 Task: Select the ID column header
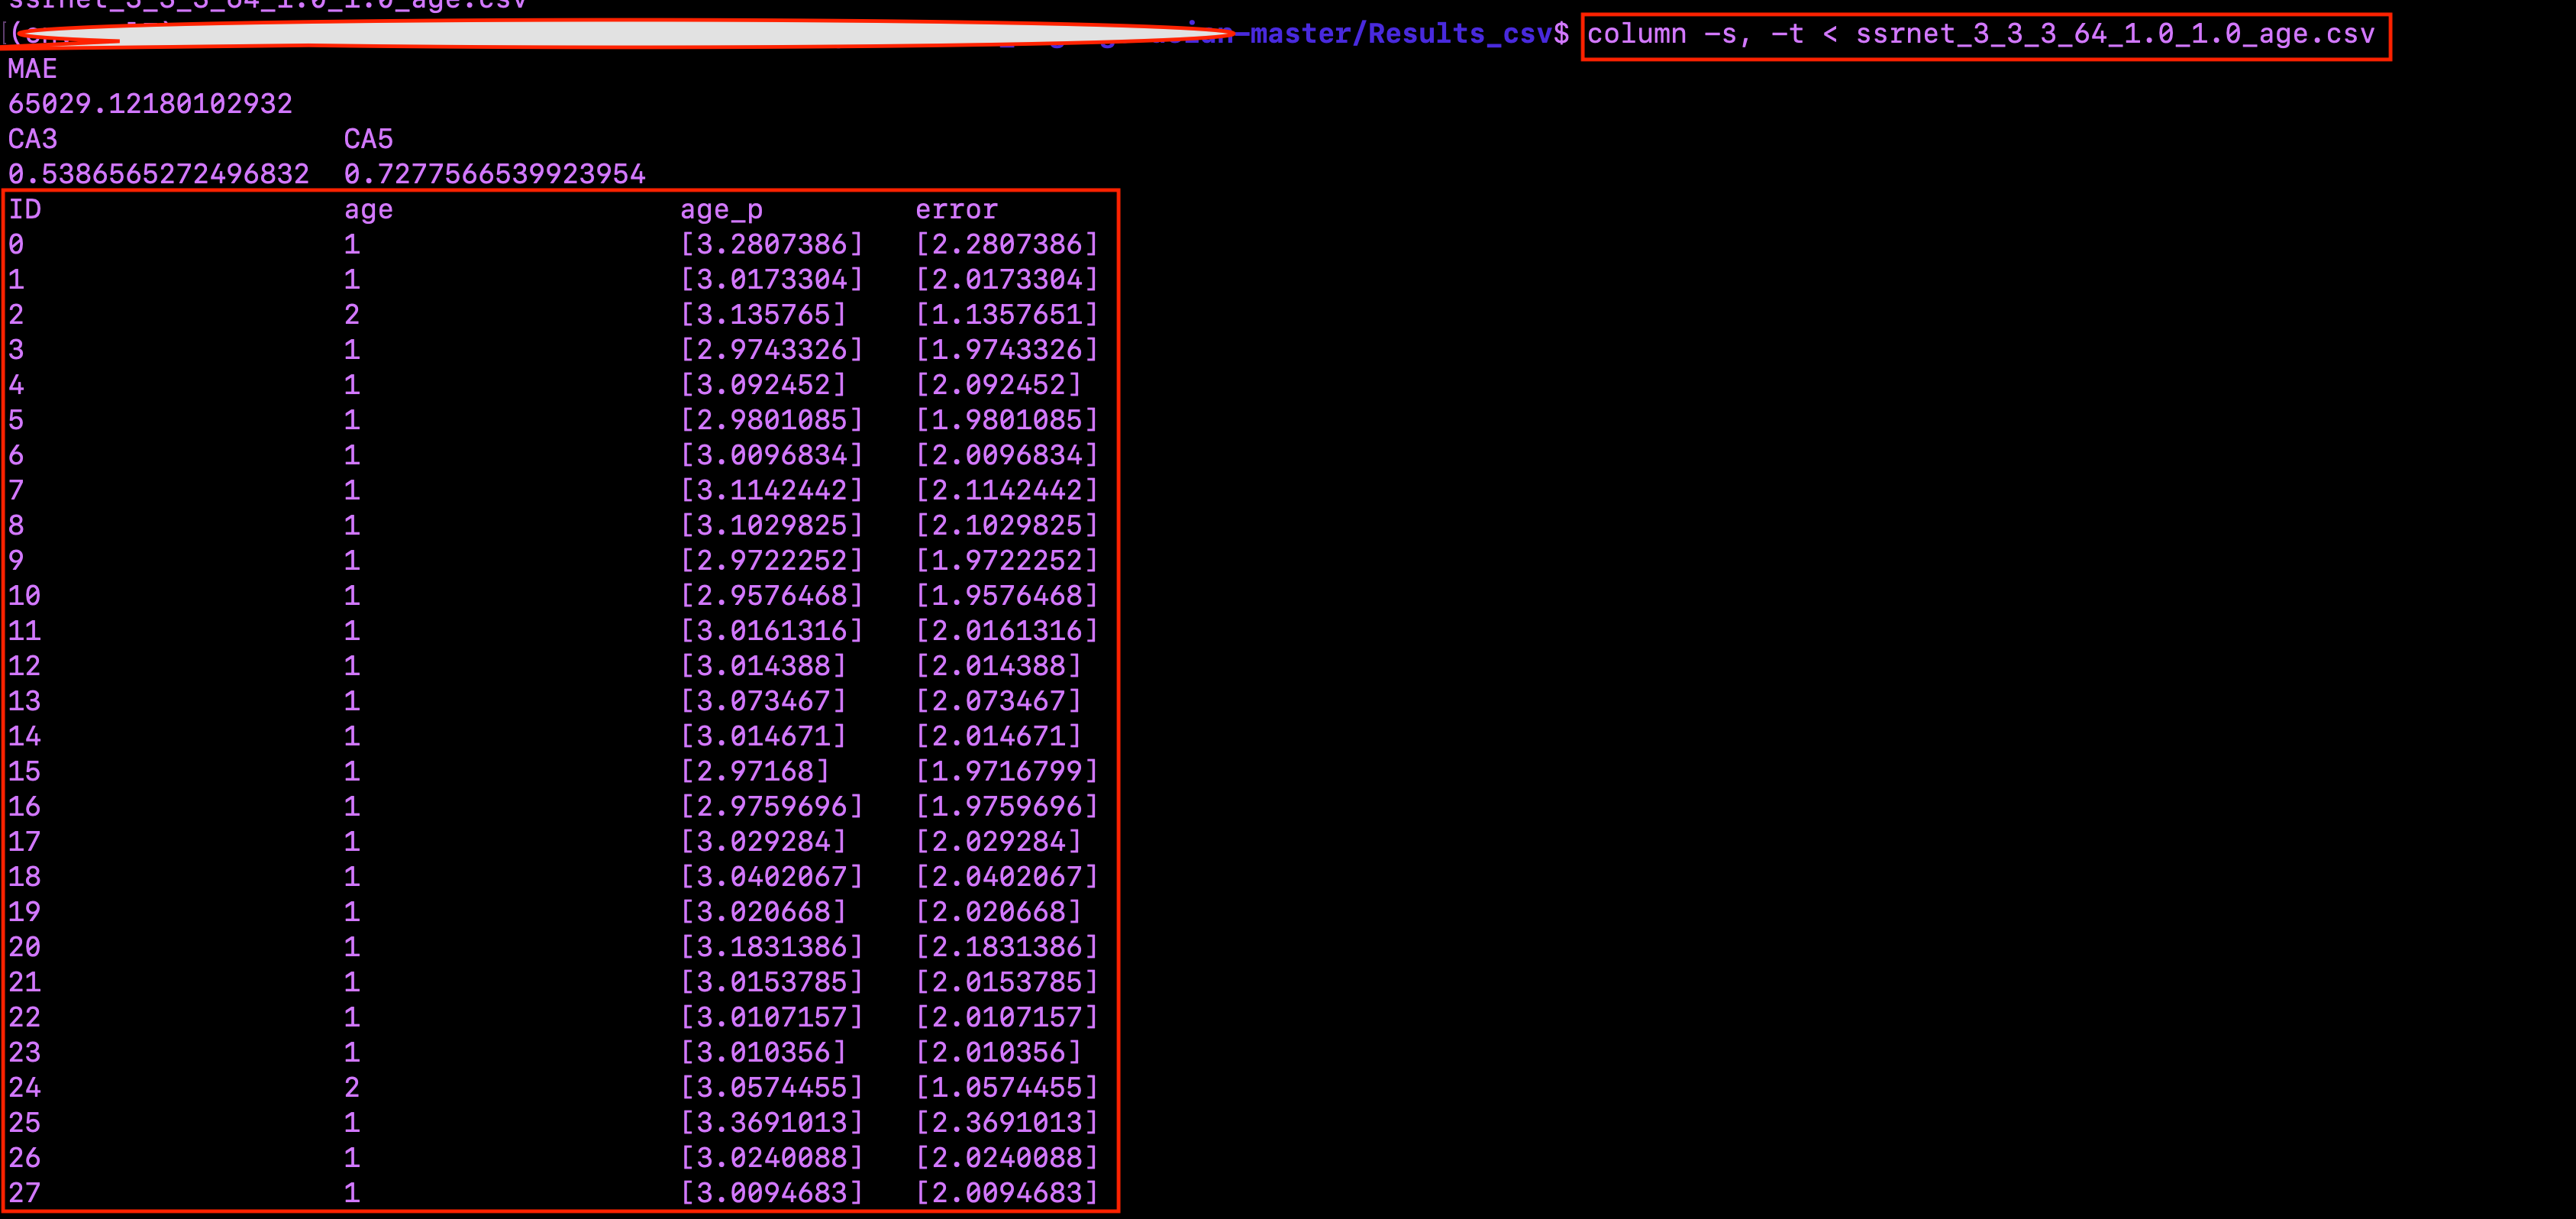[24, 209]
